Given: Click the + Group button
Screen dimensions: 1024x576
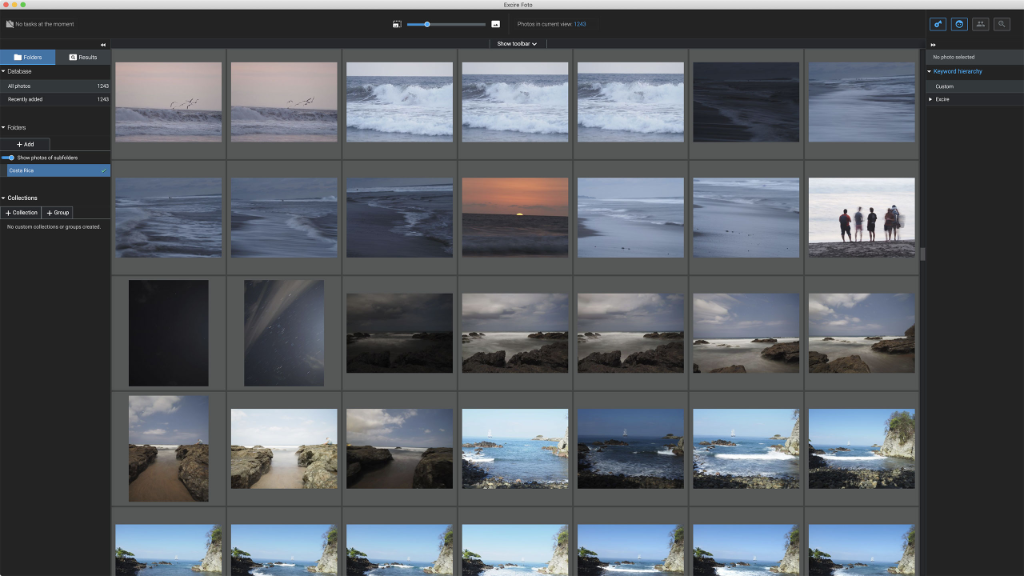Looking at the screenshot, I should pos(57,212).
